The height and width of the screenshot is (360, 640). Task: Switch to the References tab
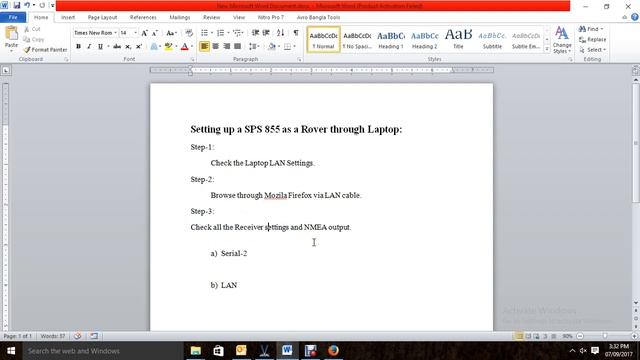pos(143,18)
